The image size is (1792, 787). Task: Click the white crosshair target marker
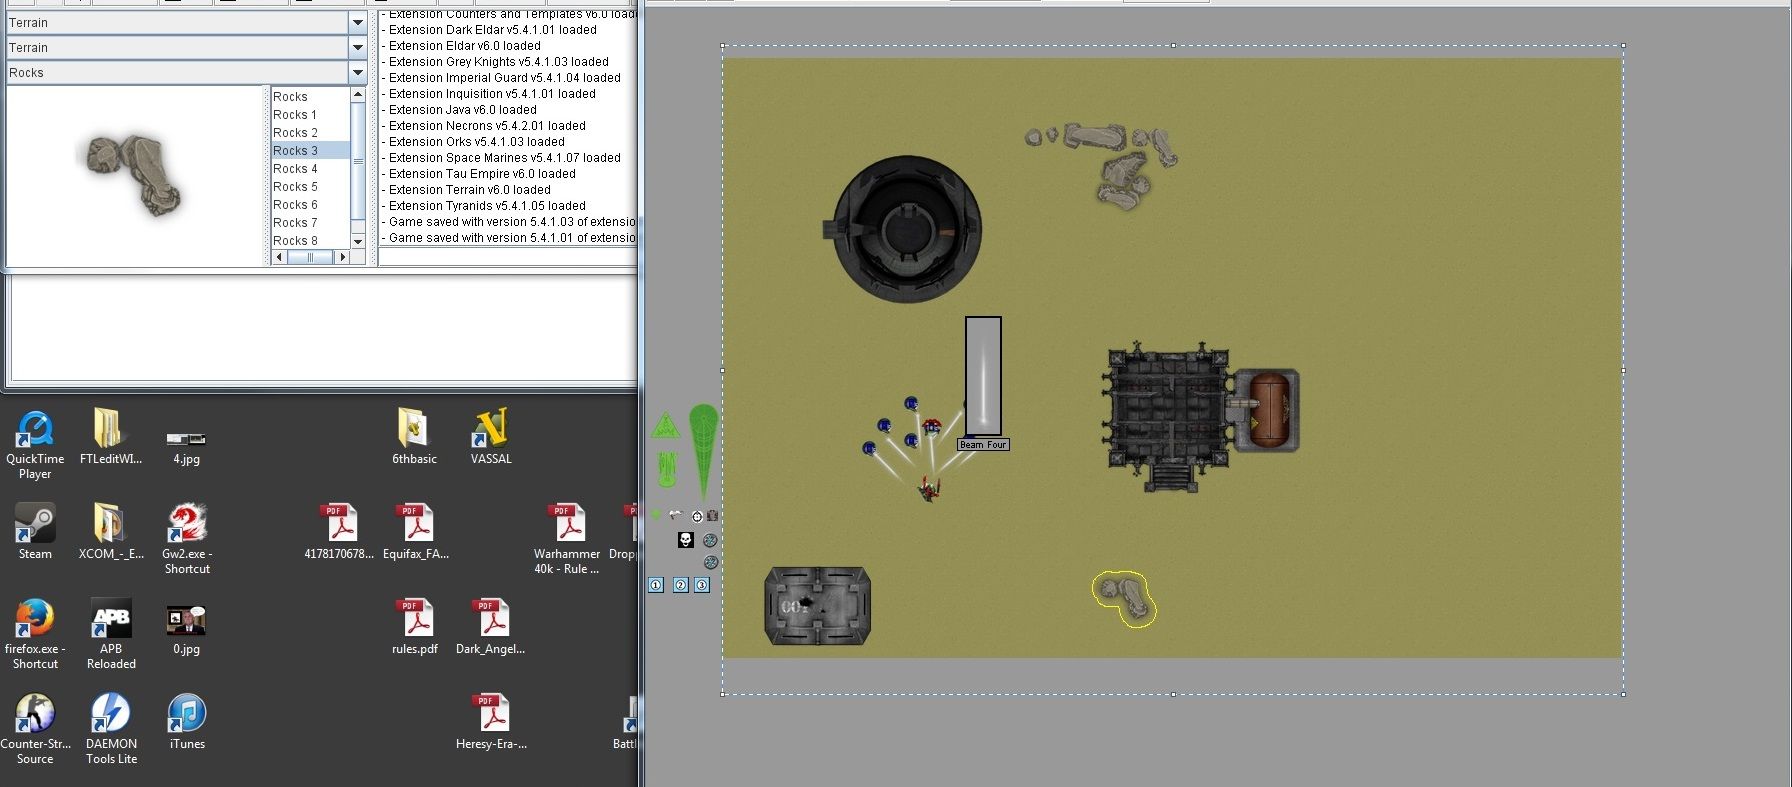(x=697, y=516)
